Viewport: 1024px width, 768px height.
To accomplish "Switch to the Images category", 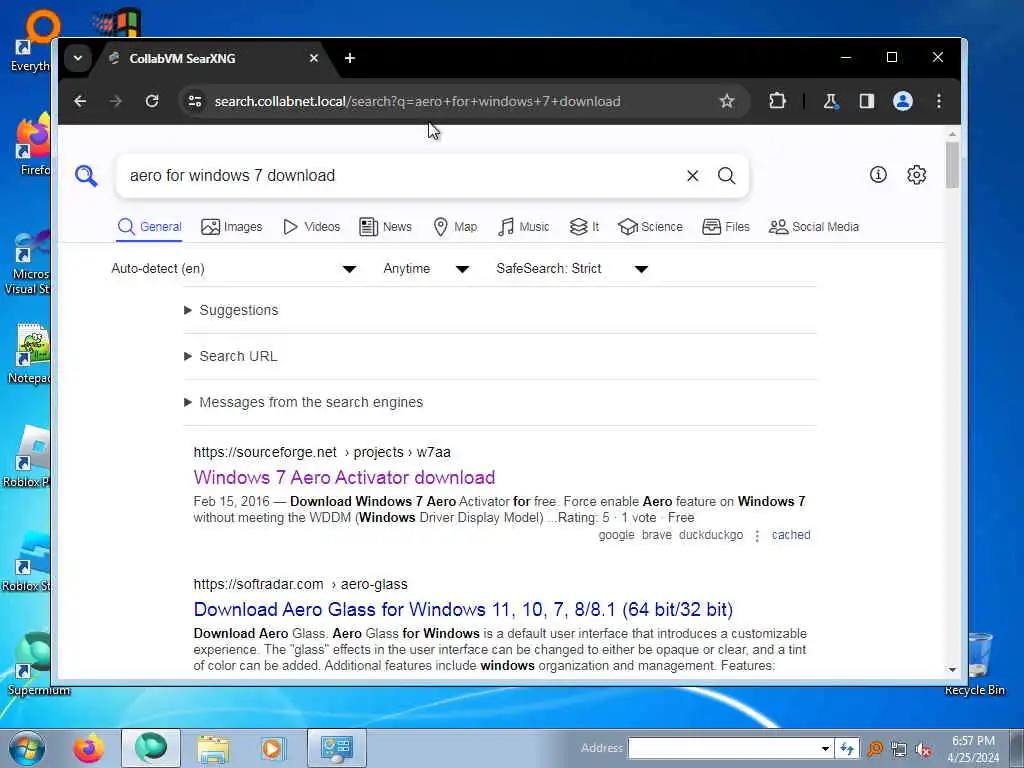I will click(x=232, y=227).
